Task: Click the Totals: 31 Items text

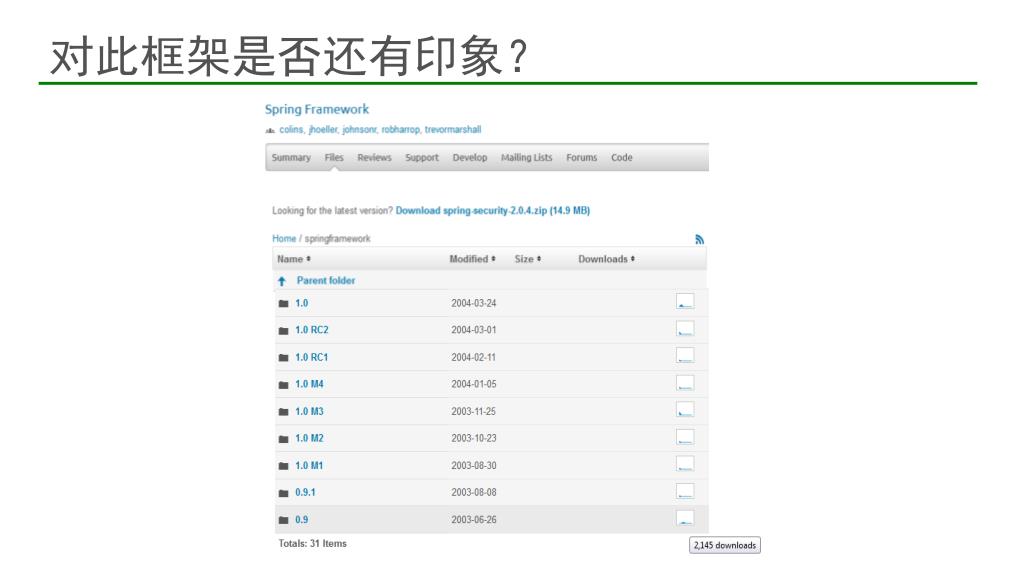Action: 312,544
